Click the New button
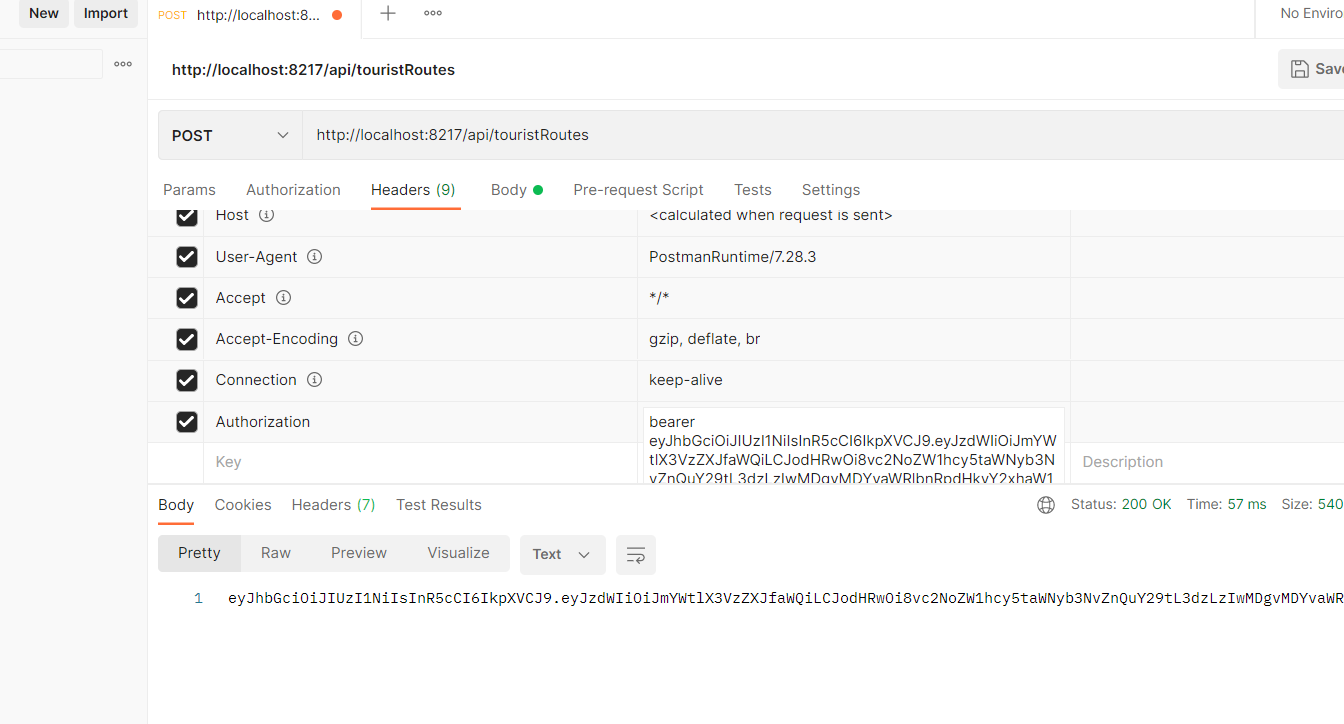This screenshot has height=724, width=1344. pyautogui.click(x=44, y=13)
